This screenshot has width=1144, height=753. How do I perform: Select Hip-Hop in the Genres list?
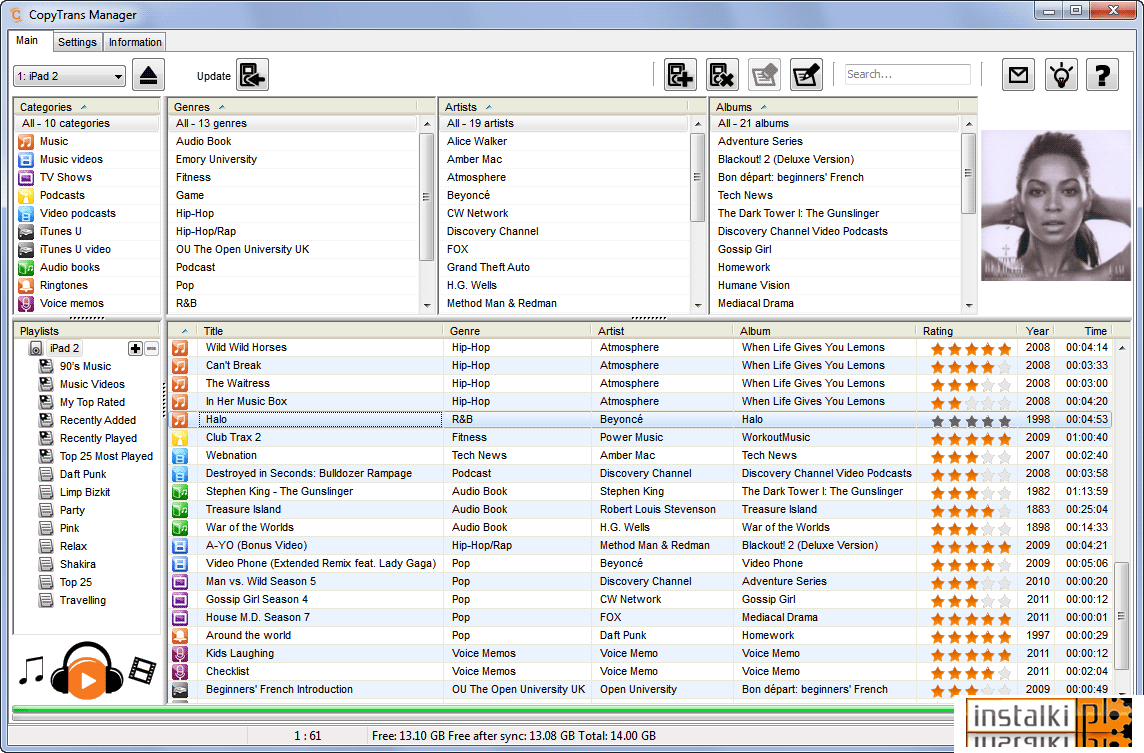pyautogui.click(x=295, y=214)
